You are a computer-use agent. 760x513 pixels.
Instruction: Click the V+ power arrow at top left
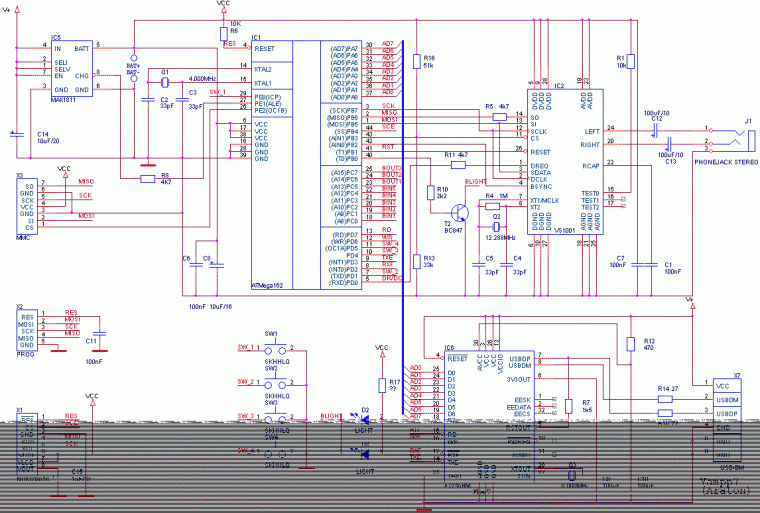pyautogui.click(x=17, y=9)
